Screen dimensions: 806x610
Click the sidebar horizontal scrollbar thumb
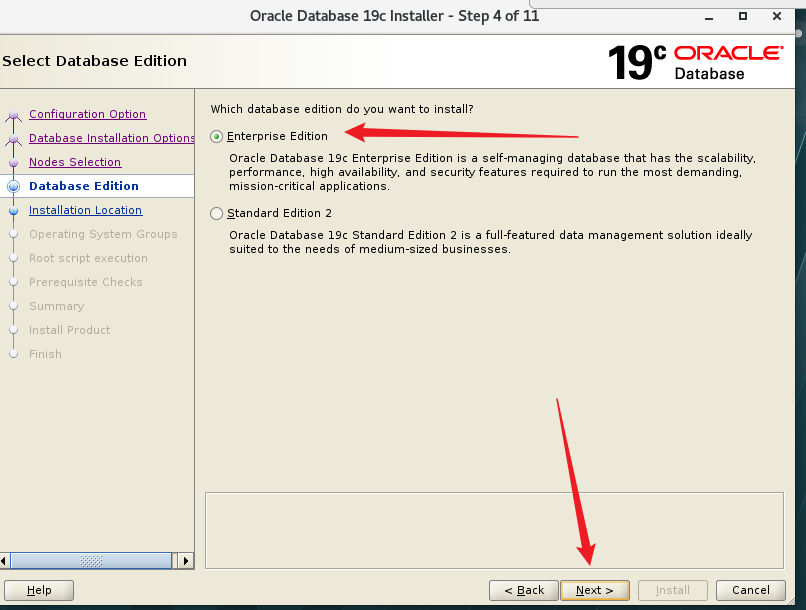pos(91,561)
